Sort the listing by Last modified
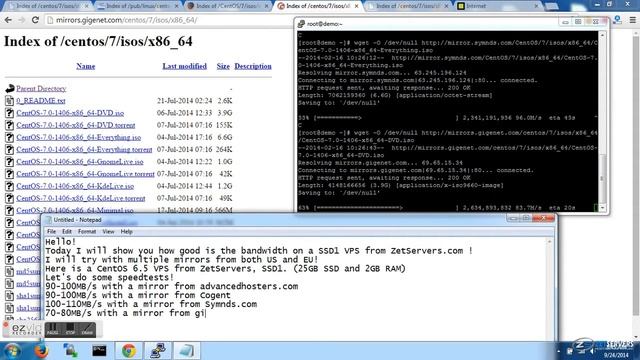 pos(184,66)
